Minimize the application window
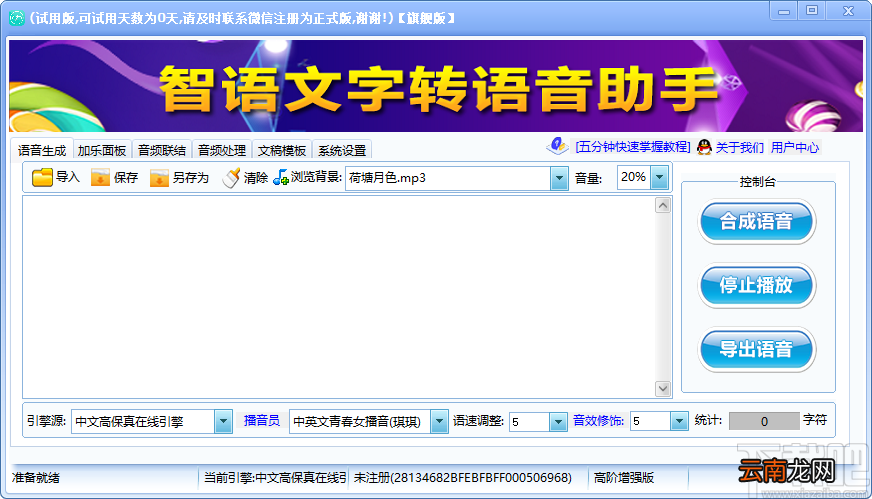This screenshot has width=872, height=499. (784, 11)
